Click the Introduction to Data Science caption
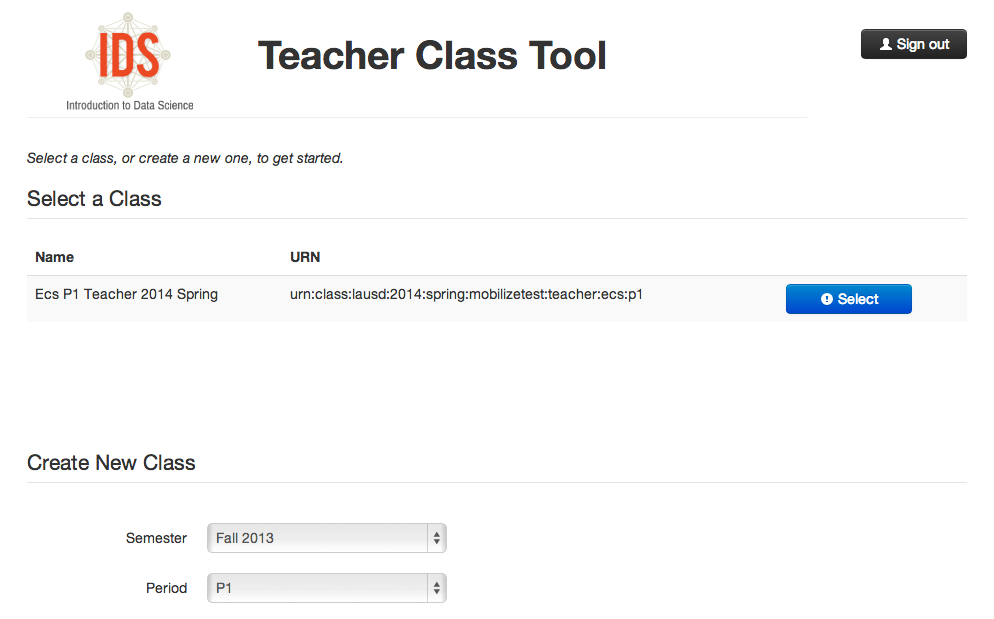 pyautogui.click(x=130, y=105)
